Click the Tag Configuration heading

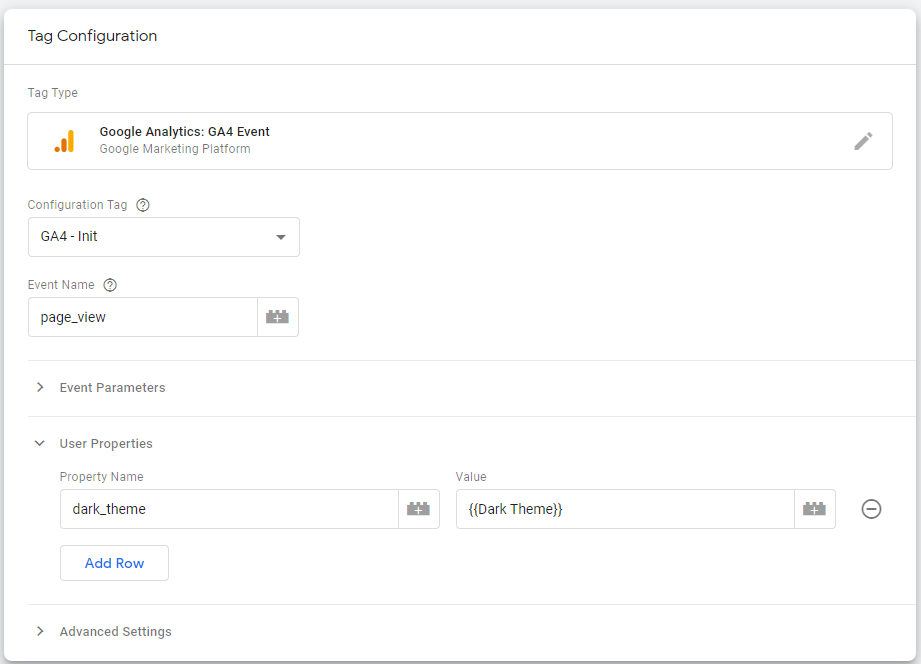coord(92,36)
